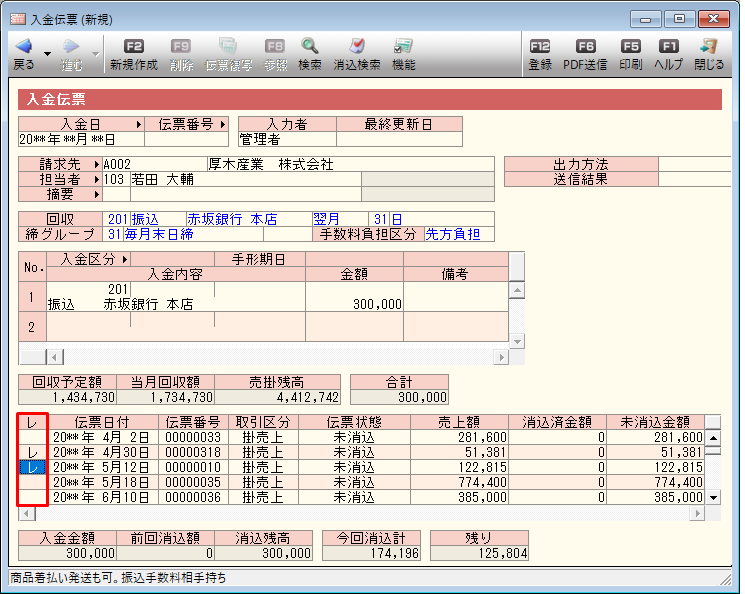Viewport: 745px width, 594px height.
Task: Click the F12 登録 register icon
Action: coord(540,46)
